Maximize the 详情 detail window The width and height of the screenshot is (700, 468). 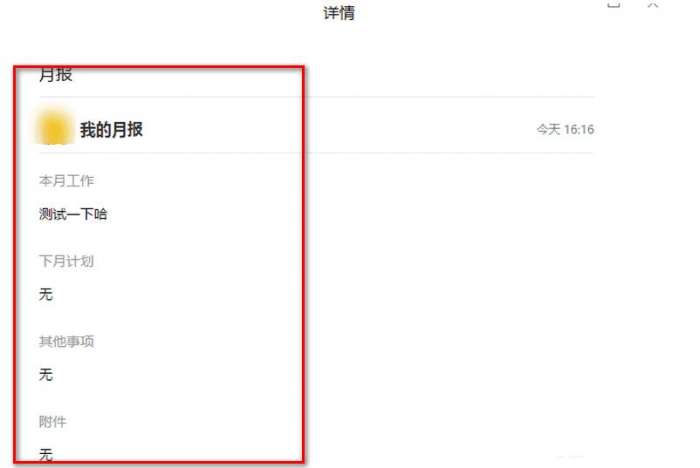pos(614,4)
